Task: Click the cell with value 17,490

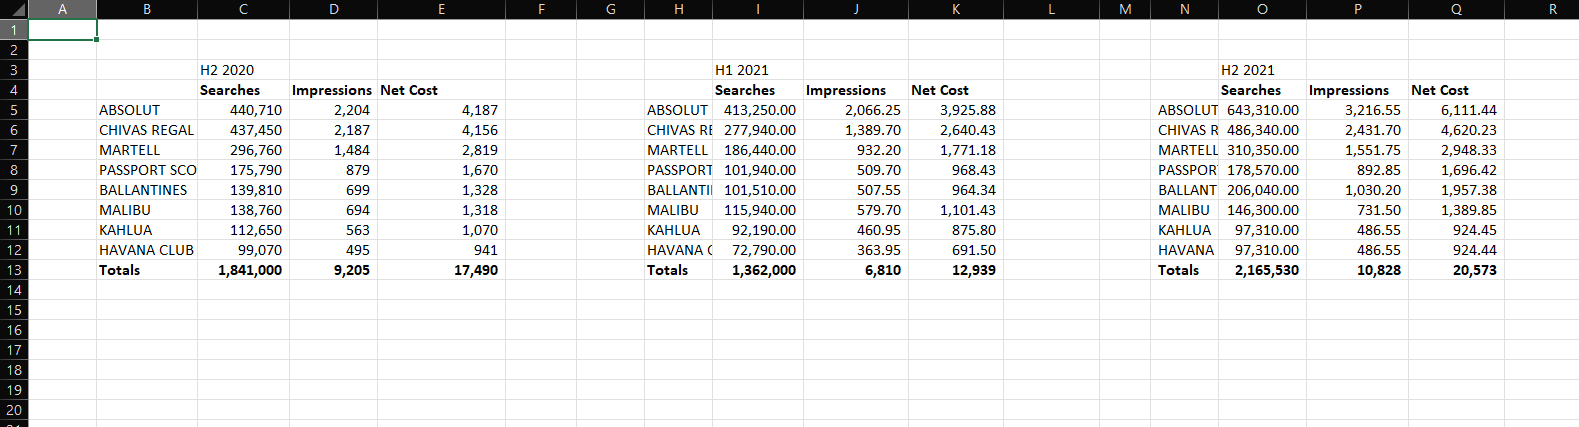Action: click(441, 270)
